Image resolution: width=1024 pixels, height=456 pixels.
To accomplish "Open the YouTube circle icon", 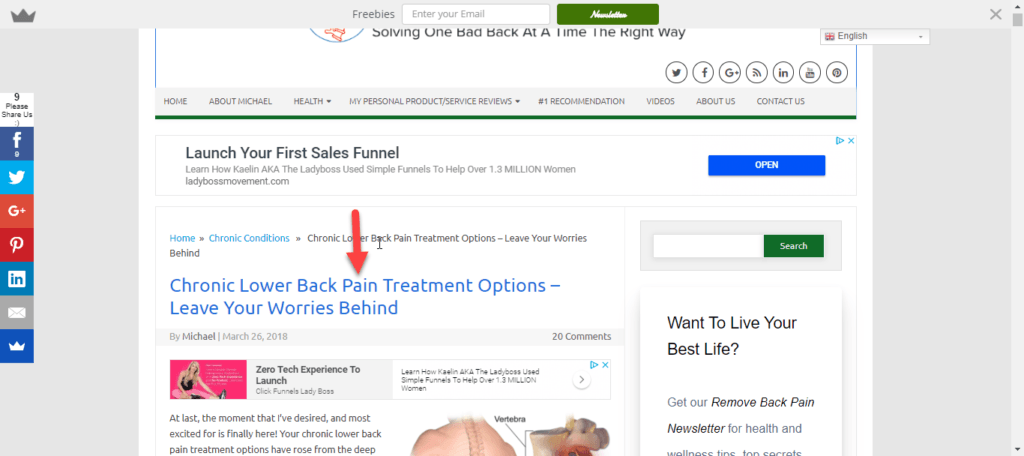I will click(810, 73).
